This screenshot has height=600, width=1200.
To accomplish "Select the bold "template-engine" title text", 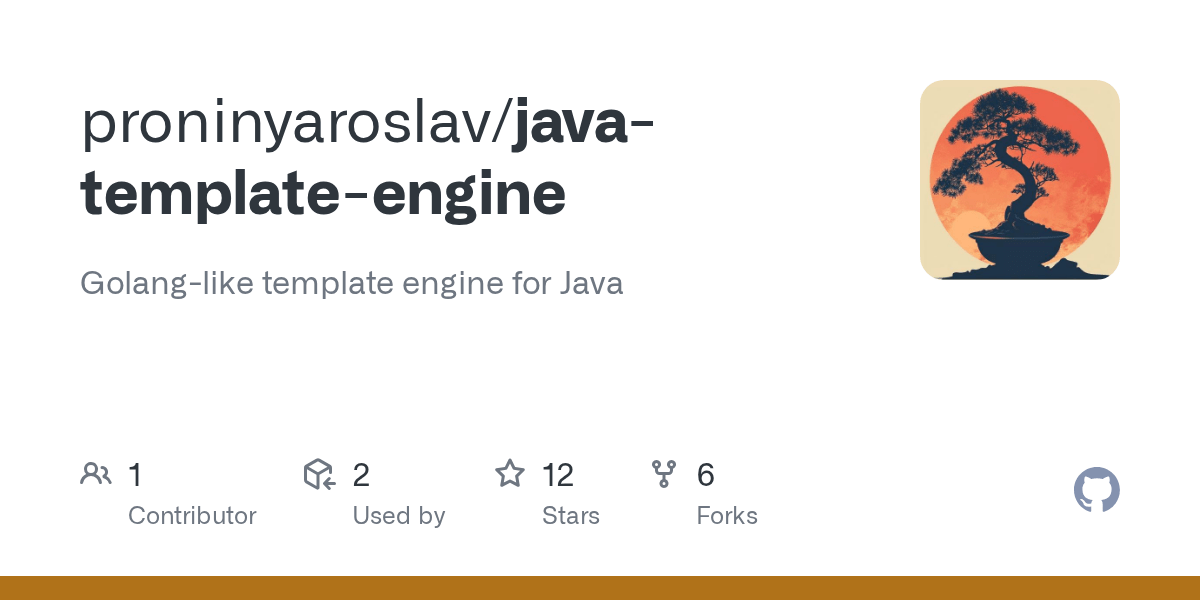I will coord(322,195).
